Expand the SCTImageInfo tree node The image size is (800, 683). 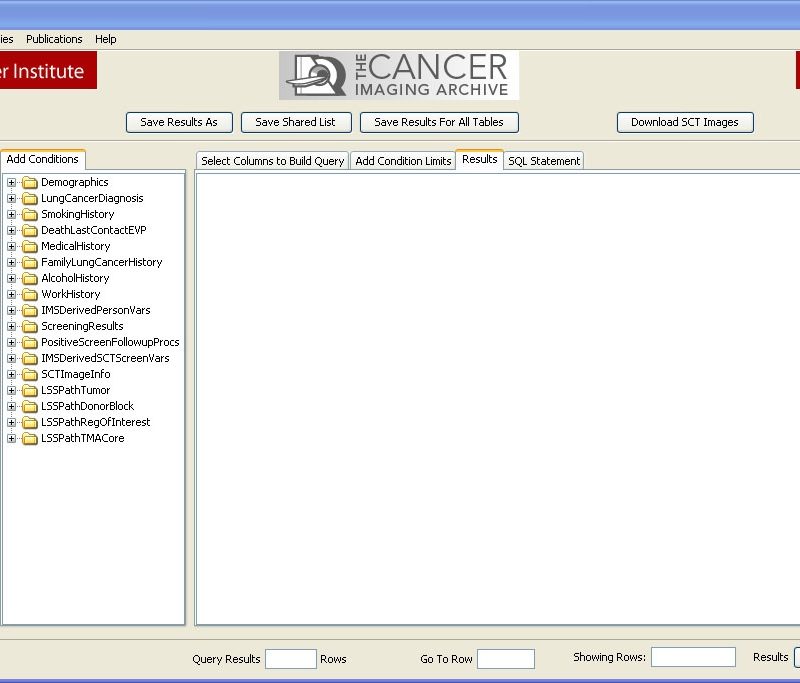11,374
